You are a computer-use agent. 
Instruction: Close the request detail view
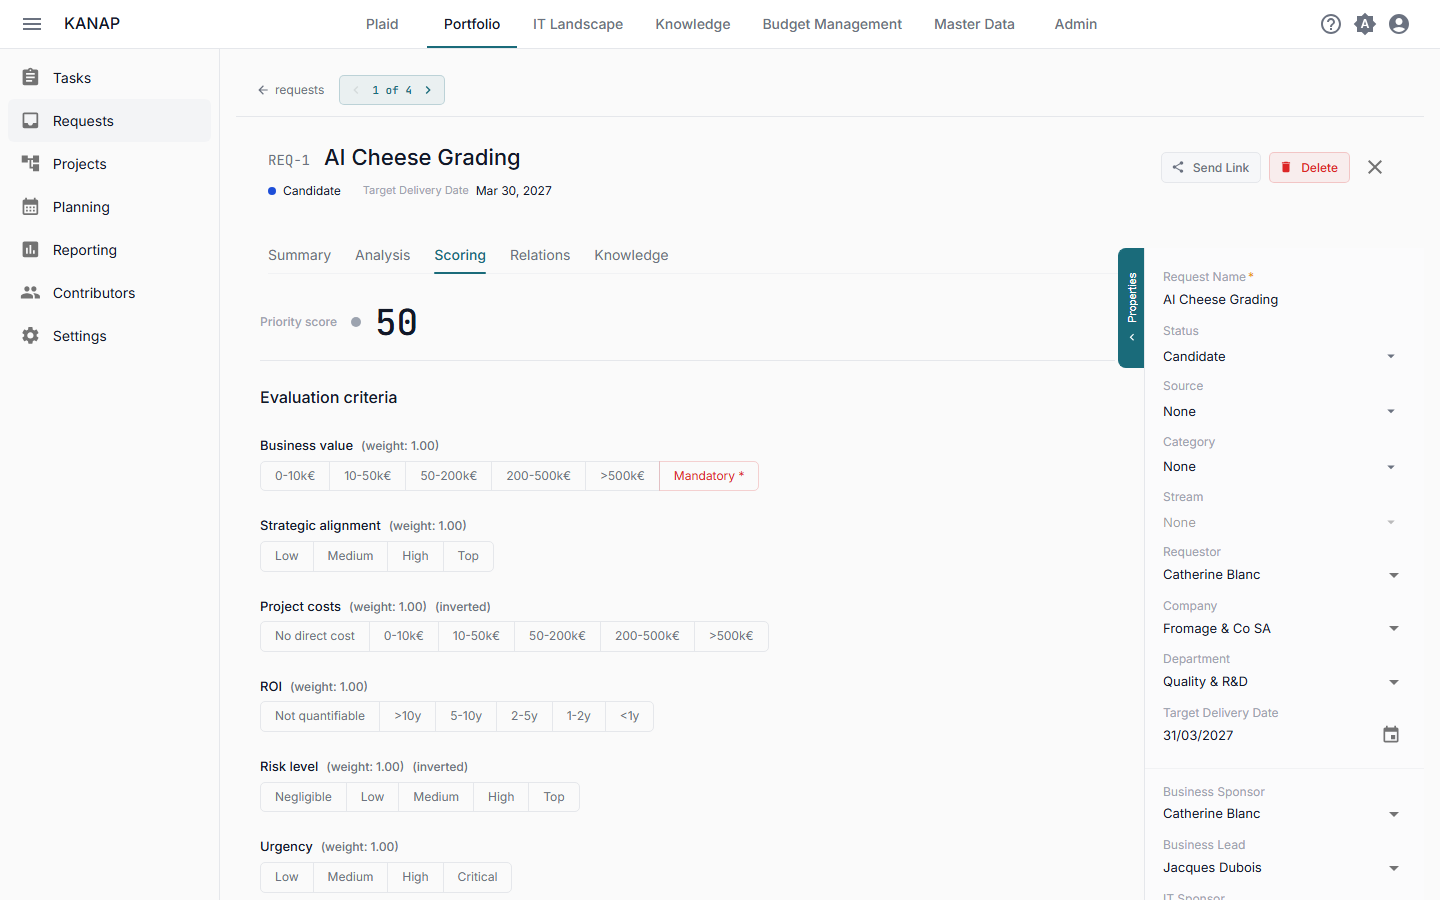(1375, 167)
